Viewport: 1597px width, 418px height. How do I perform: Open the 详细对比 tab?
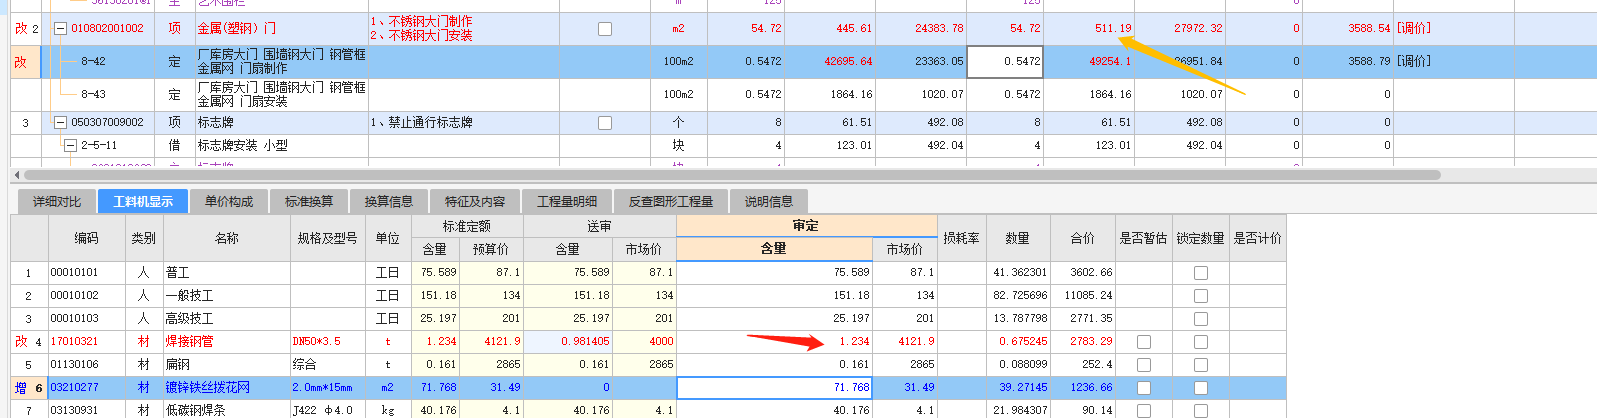pyautogui.click(x=57, y=202)
